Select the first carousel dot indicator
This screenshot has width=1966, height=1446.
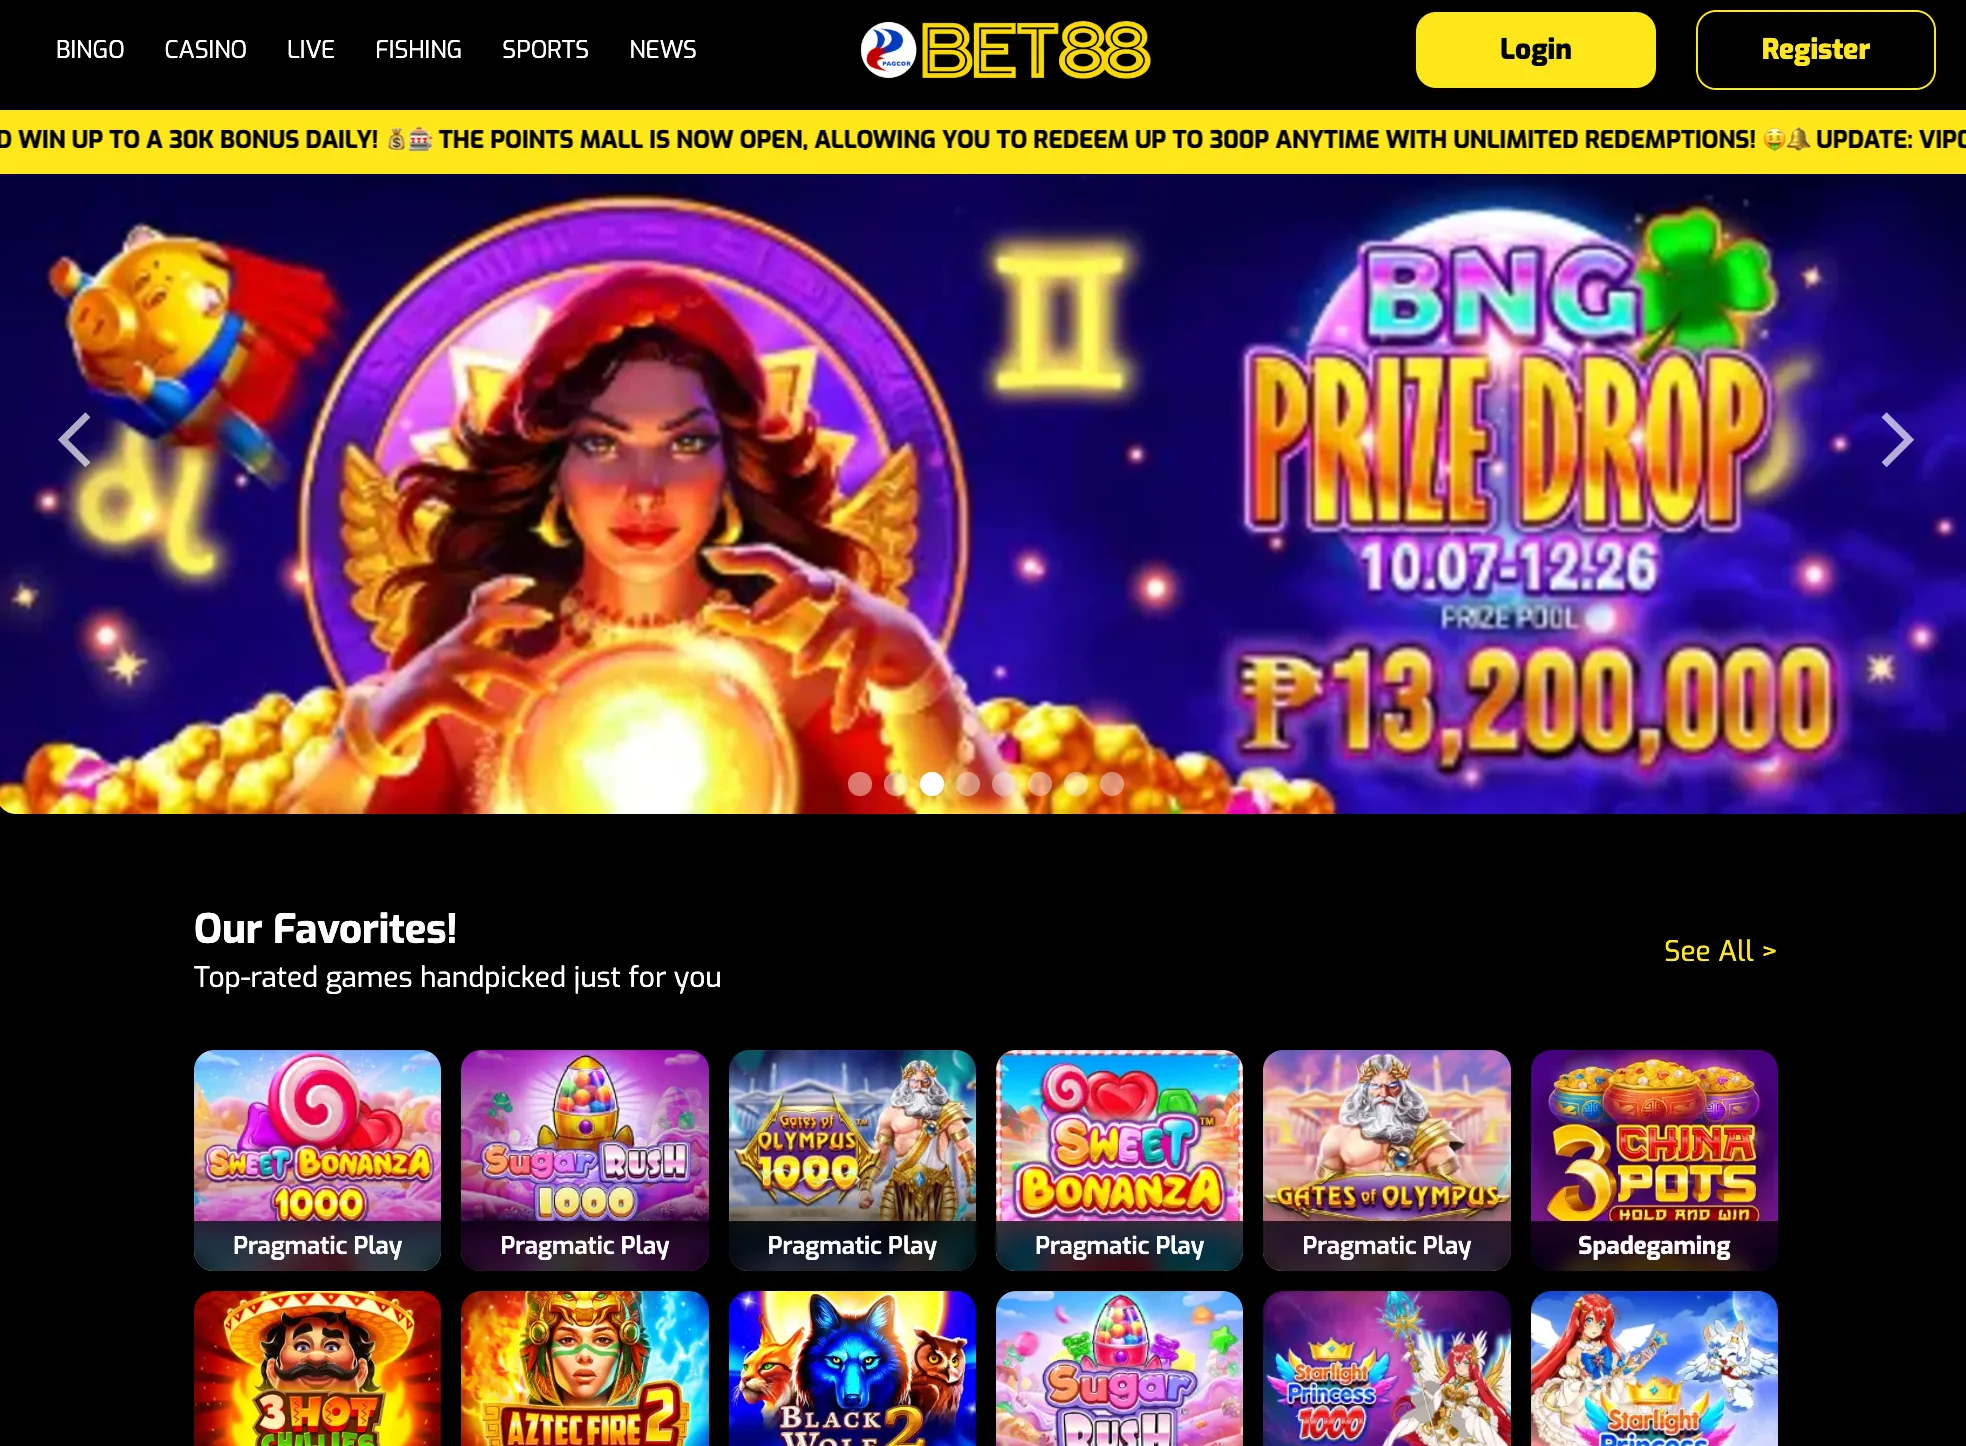(860, 784)
